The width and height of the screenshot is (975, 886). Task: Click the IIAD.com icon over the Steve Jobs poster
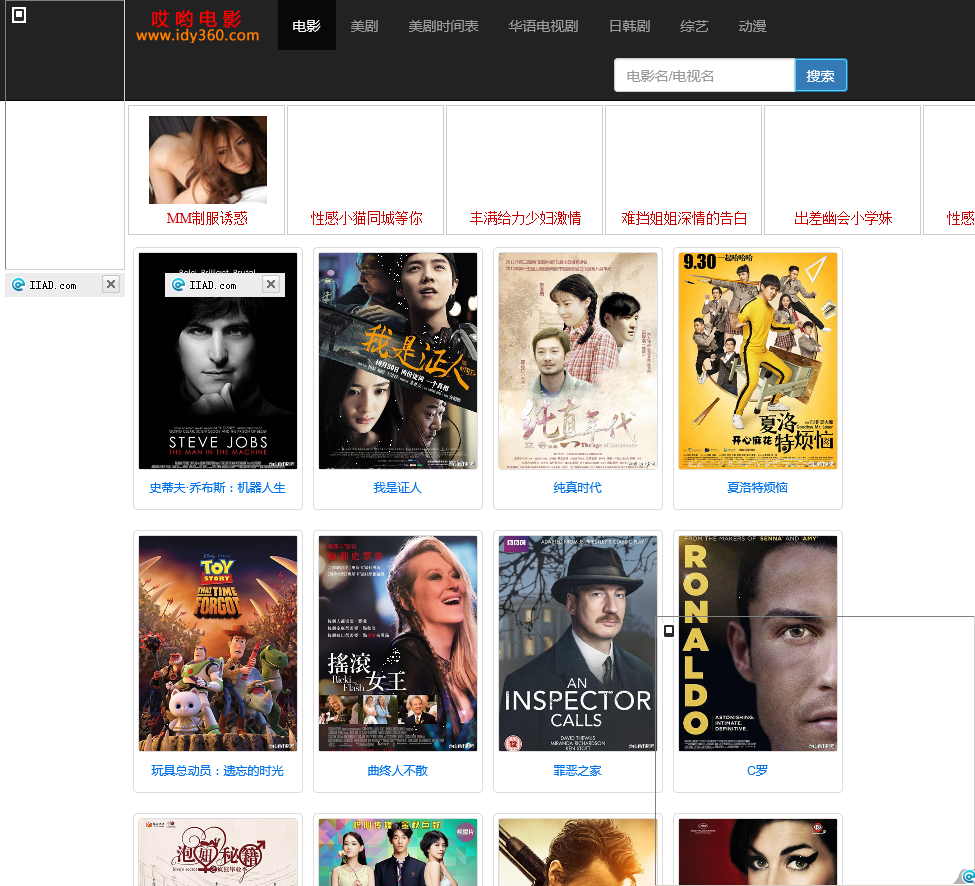[x=178, y=285]
